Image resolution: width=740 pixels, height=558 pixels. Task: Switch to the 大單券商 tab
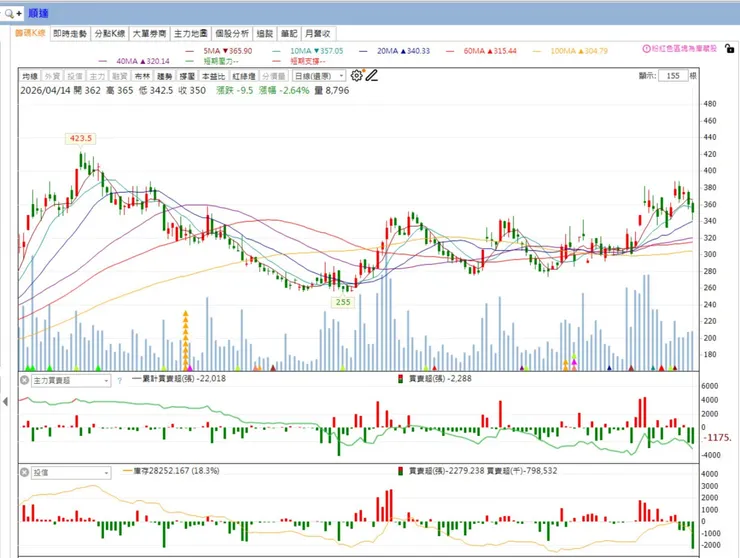pos(149,34)
